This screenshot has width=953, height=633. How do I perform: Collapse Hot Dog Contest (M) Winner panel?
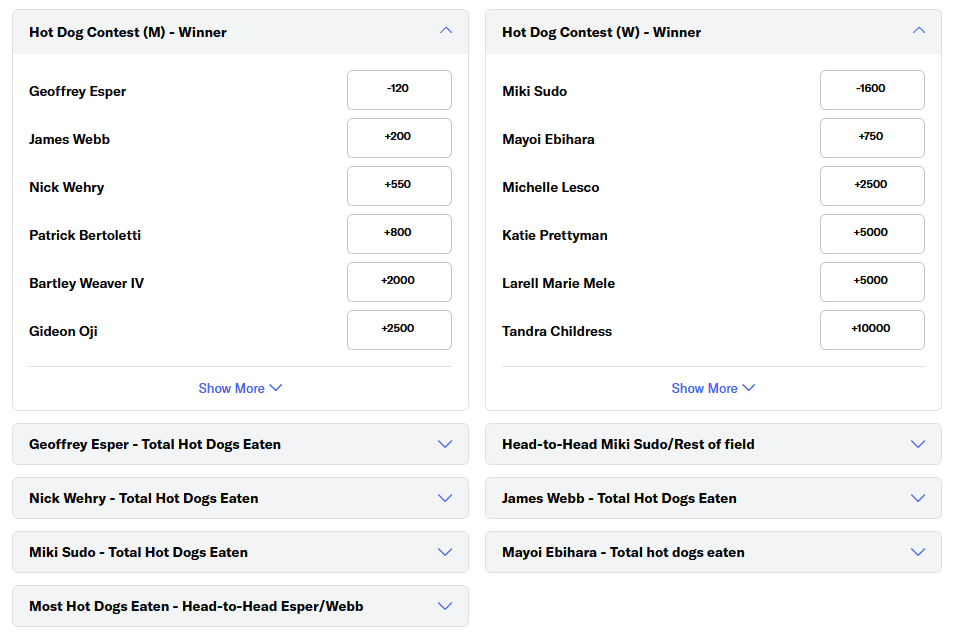tap(446, 31)
